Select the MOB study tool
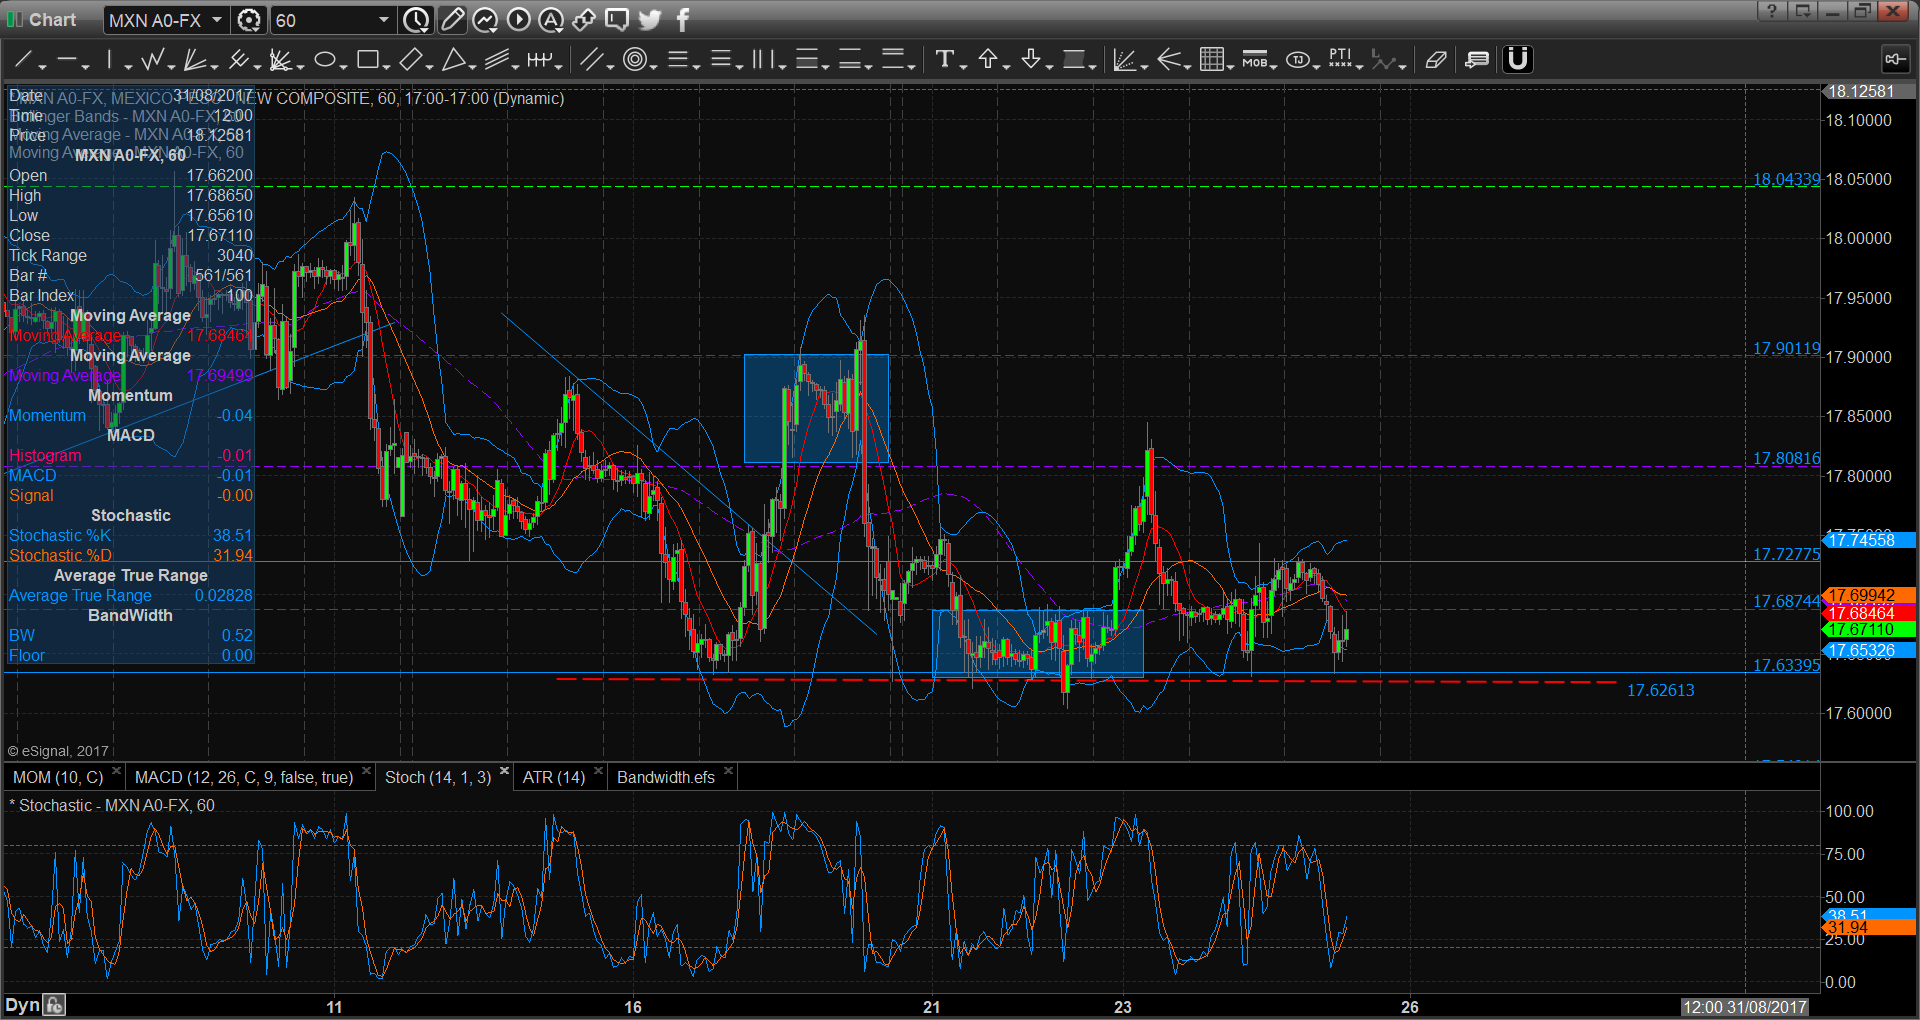1920x1020 pixels. point(1254,60)
